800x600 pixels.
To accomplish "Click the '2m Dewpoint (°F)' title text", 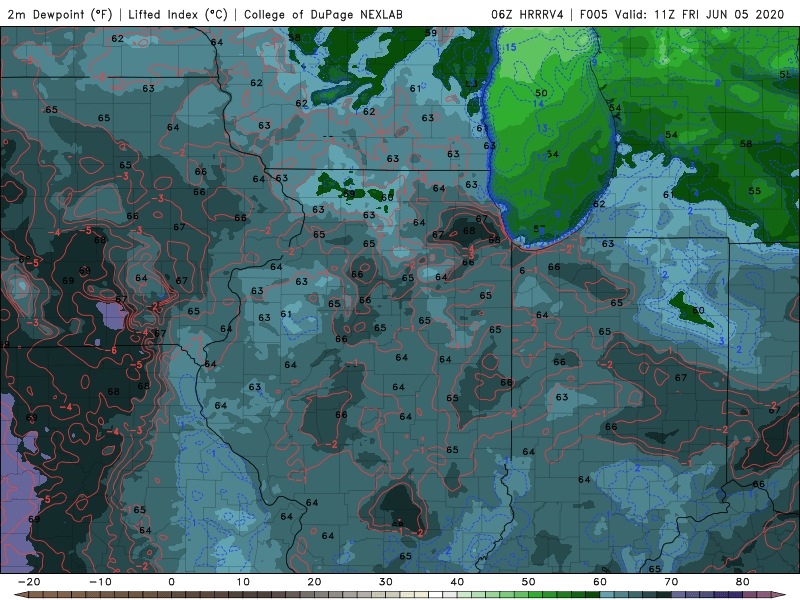I will (60, 15).
